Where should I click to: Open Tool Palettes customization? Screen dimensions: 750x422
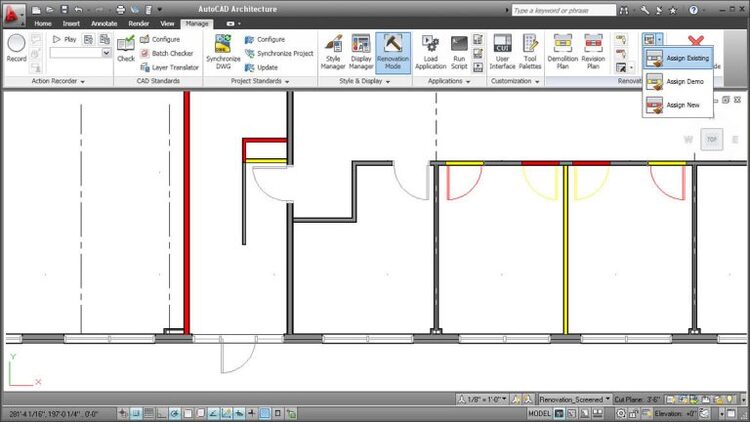pyautogui.click(x=530, y=52)
